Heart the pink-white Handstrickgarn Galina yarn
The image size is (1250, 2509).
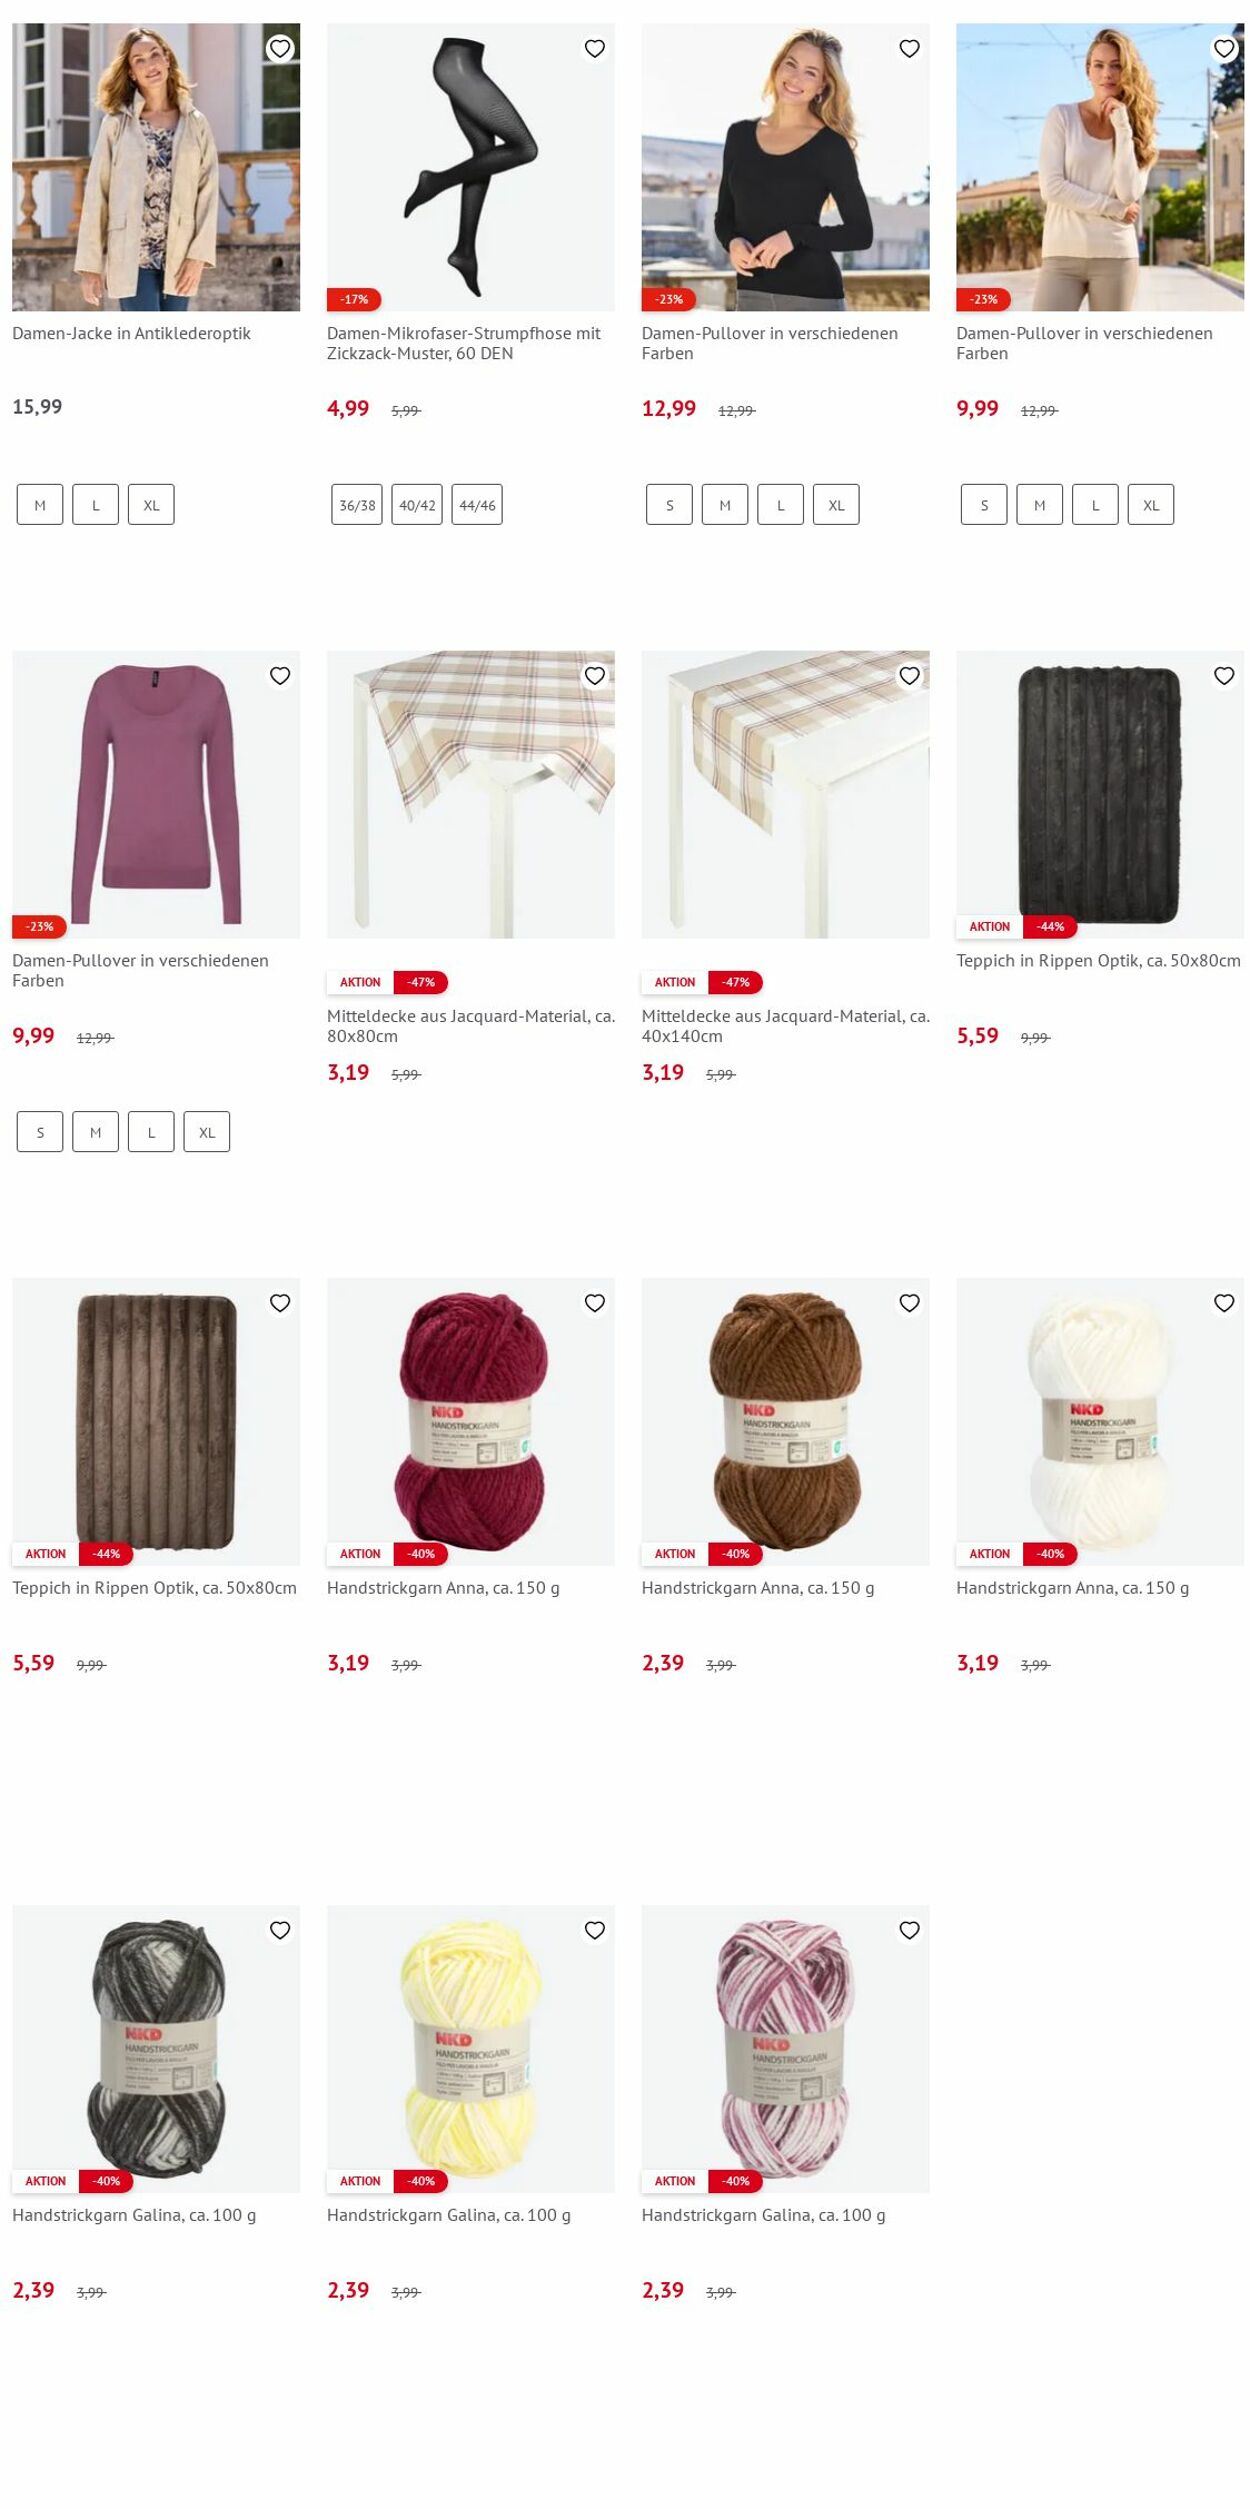[909, 1930]
